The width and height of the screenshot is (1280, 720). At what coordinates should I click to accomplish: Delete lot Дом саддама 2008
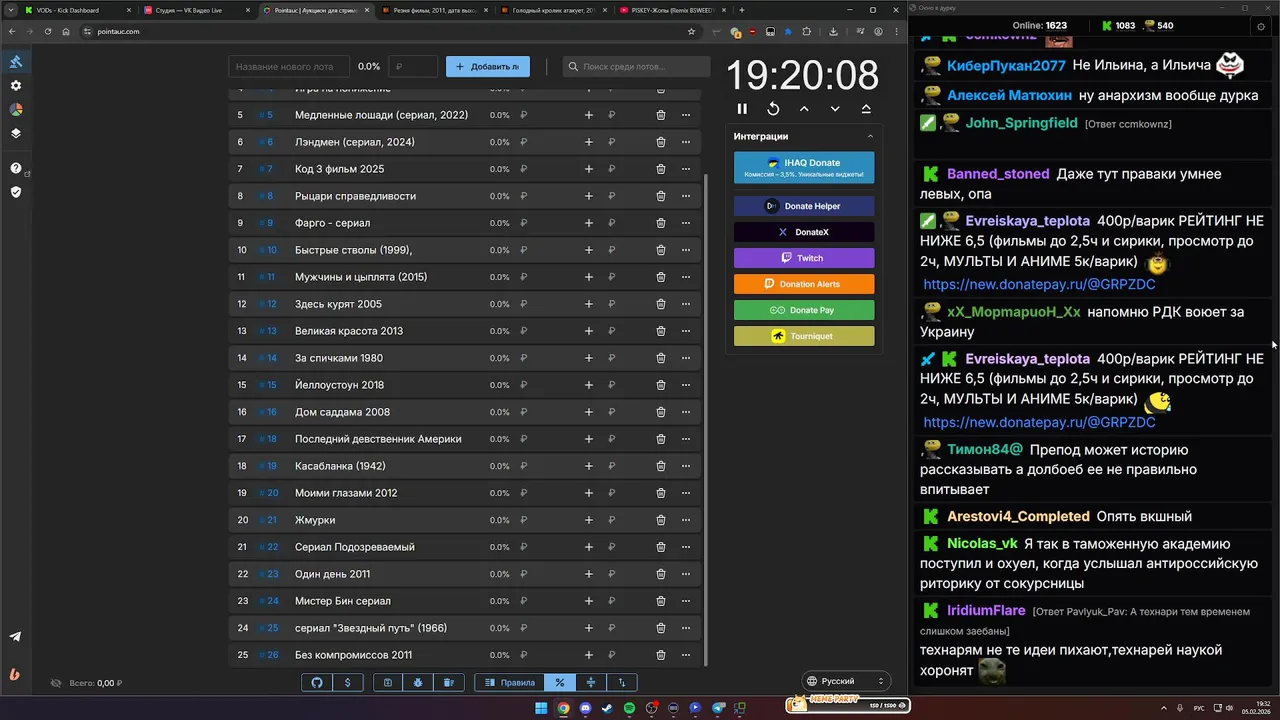(x=661, y=412)
